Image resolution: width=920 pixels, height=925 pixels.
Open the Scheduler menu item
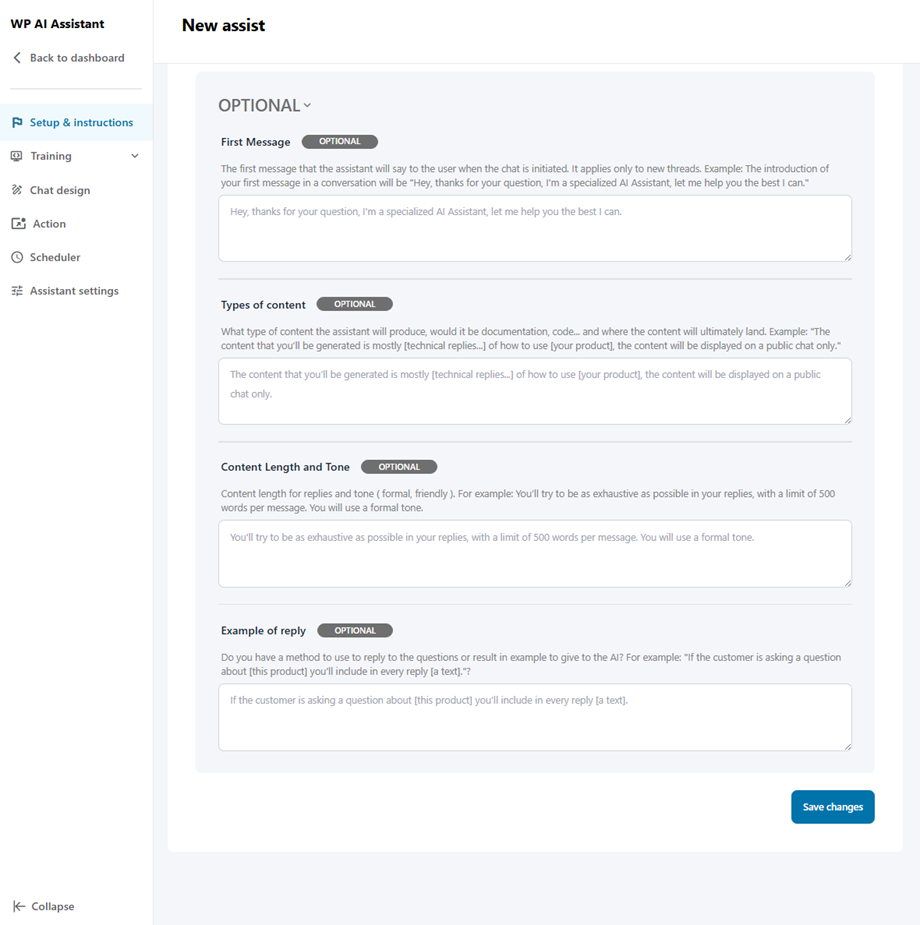[x=55, y=257]
